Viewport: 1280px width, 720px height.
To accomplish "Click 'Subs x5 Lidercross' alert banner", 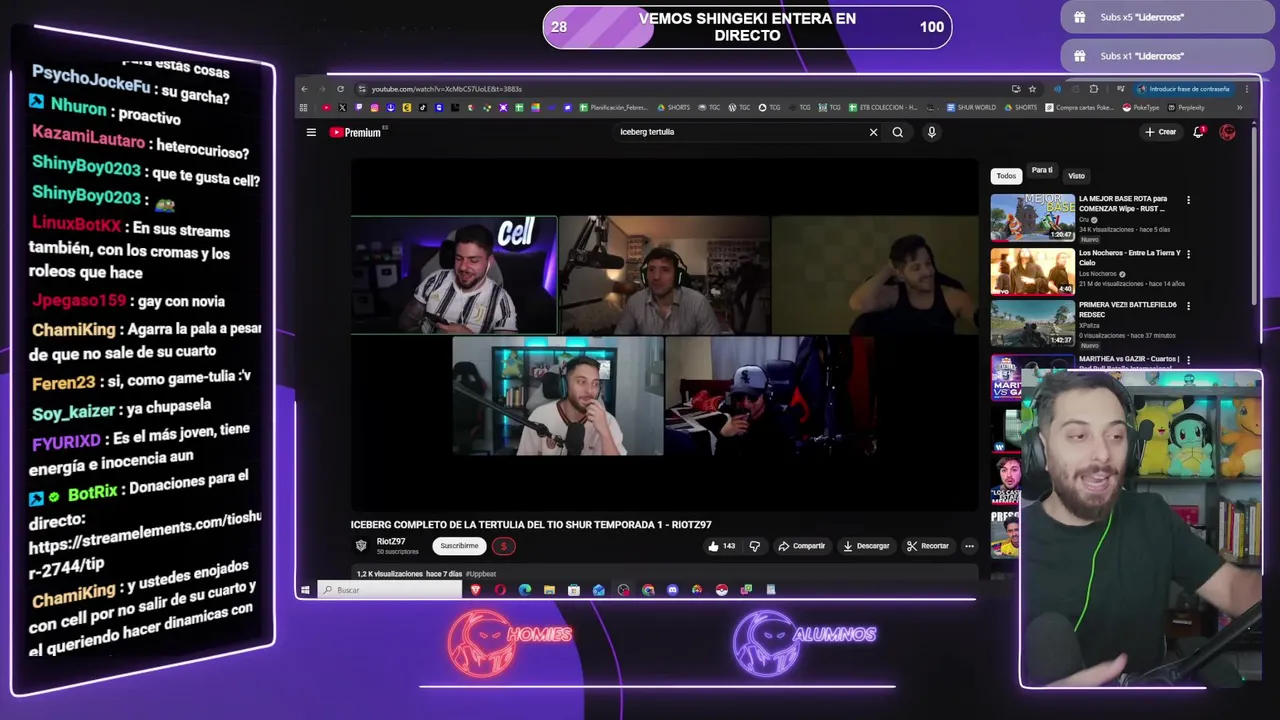I will tap(1166, 17).
